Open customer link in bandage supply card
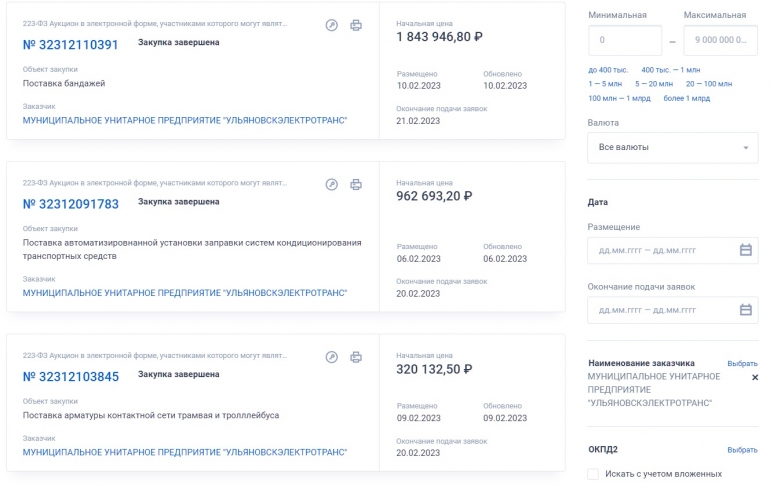Viewport: 770px width, 486px height. point(185,120)
